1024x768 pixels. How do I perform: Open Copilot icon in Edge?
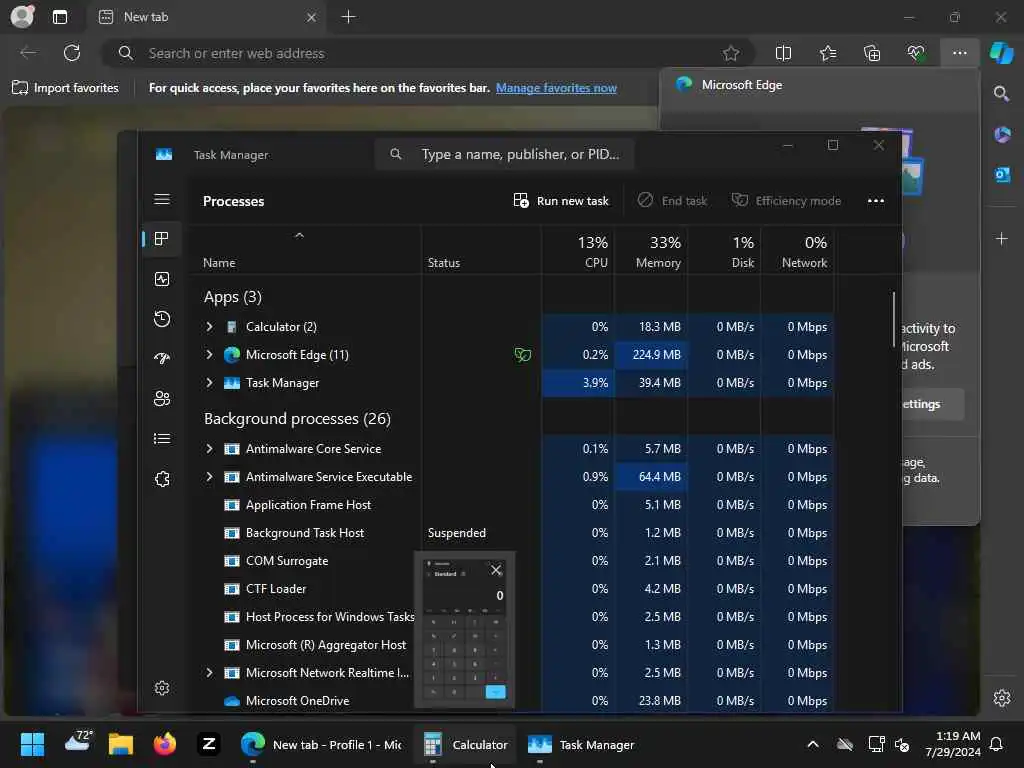coord(1001,52)
